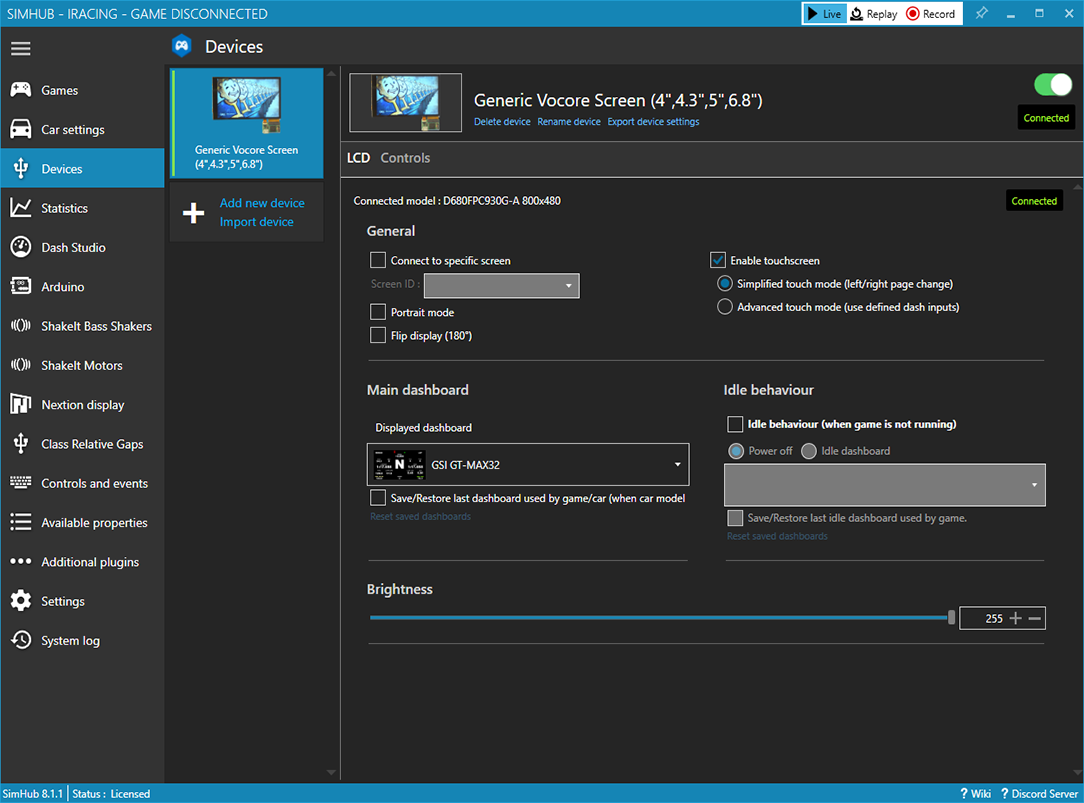Click the Rename device link

569,122
